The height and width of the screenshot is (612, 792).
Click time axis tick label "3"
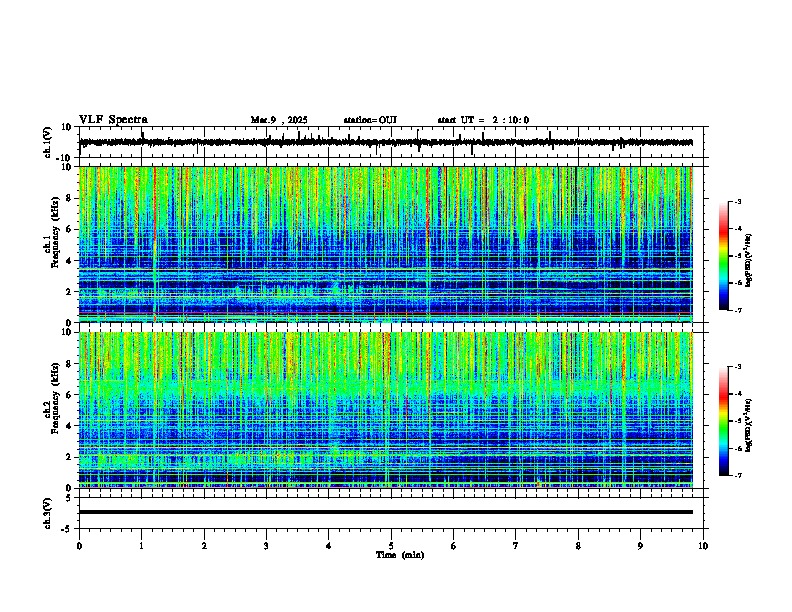pyautogui.click(x=266, y=546)
